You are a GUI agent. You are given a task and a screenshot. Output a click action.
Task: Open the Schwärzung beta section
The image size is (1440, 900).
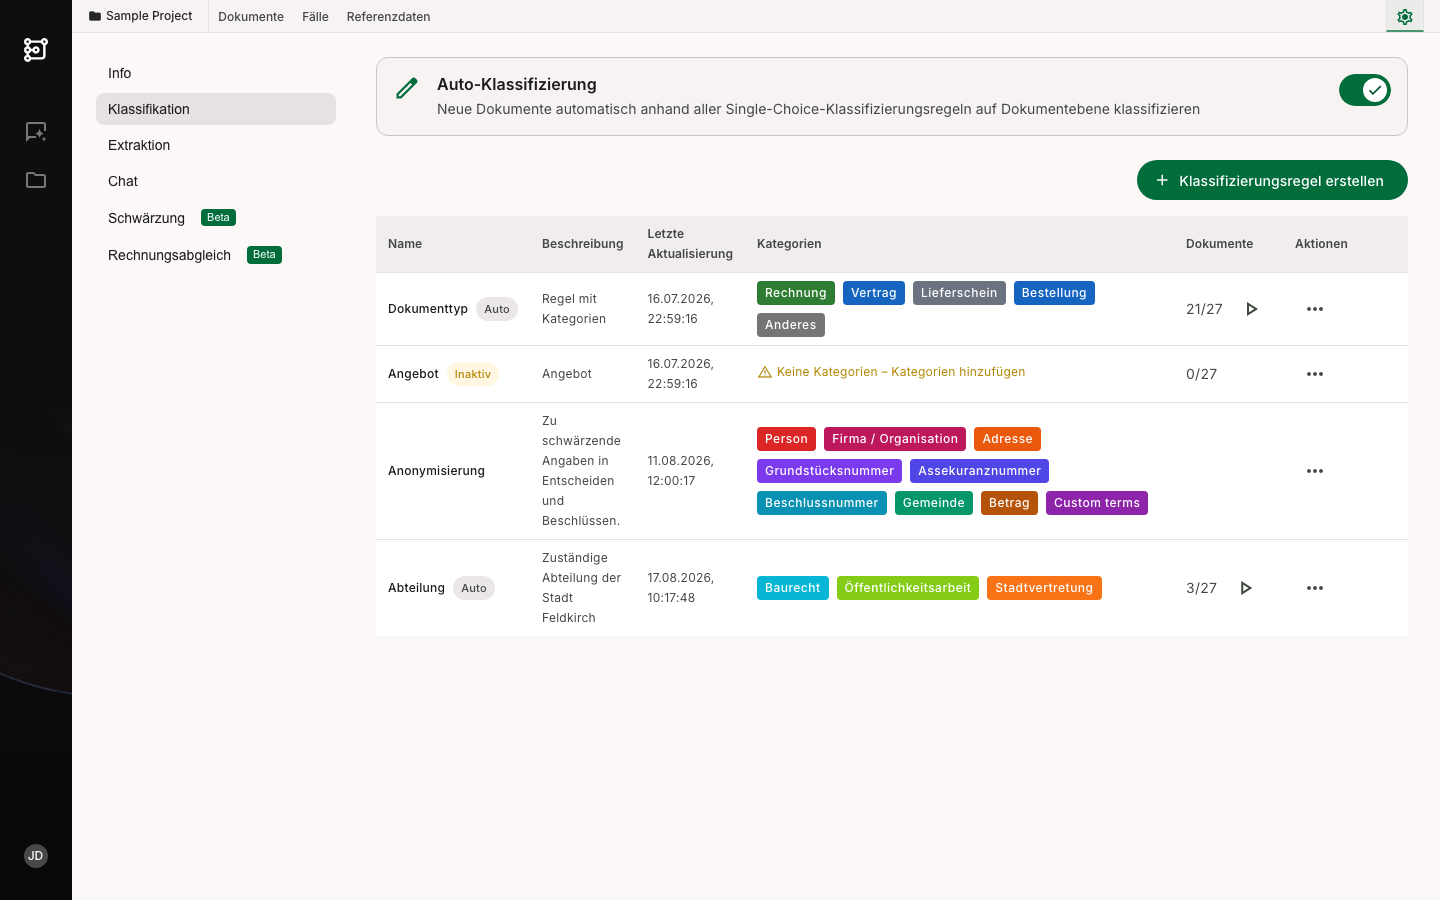[216, 218]
